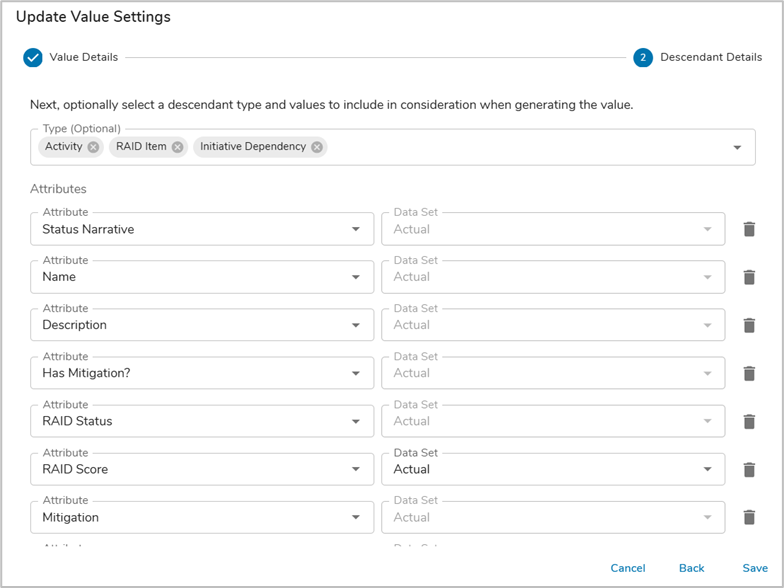Delete the Mitigation attribute row

[749, 517]
